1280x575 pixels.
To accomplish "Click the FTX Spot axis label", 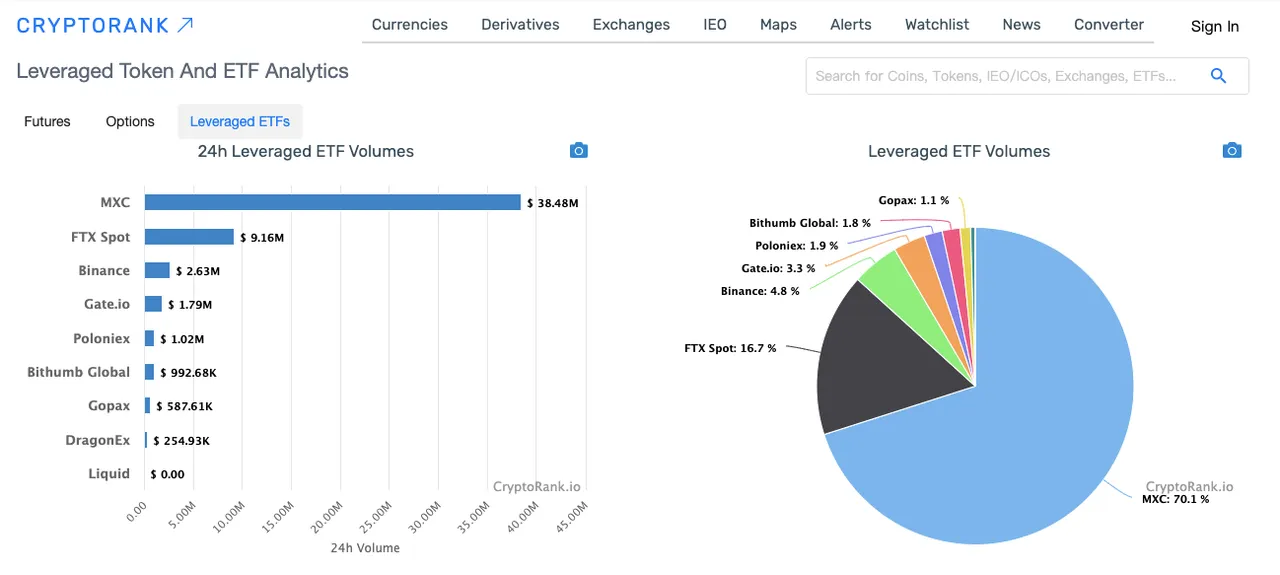I will click(x=101, y=237).
